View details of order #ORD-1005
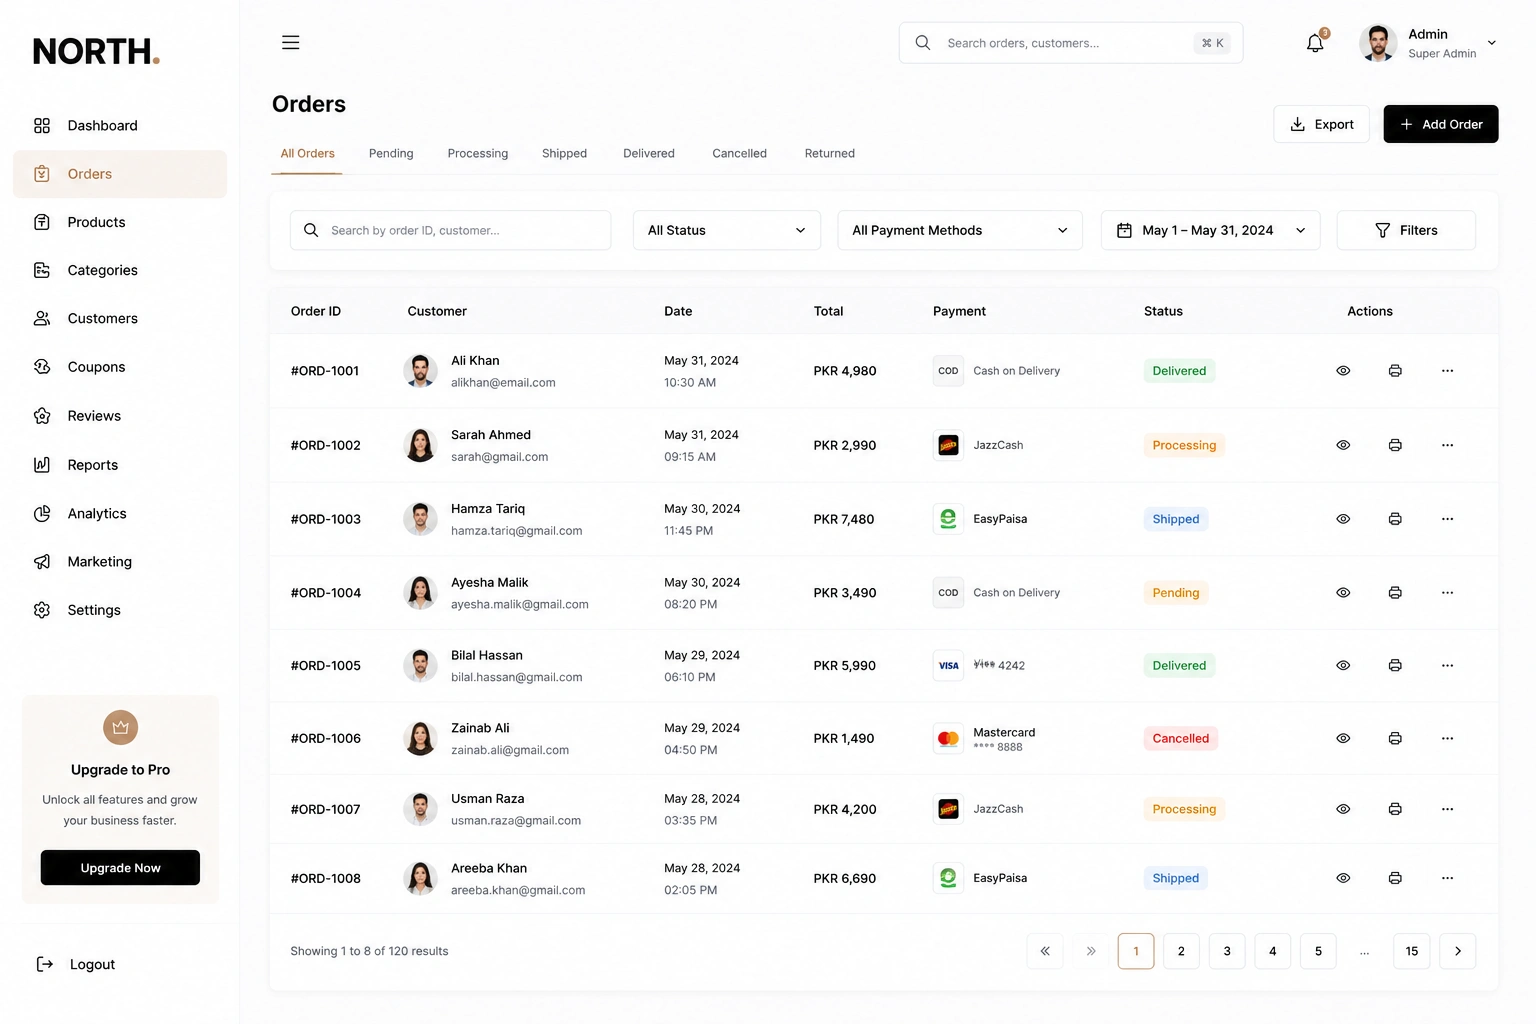The height and width of the screenshot is (1024, 1536). [x=1343, y=666]
